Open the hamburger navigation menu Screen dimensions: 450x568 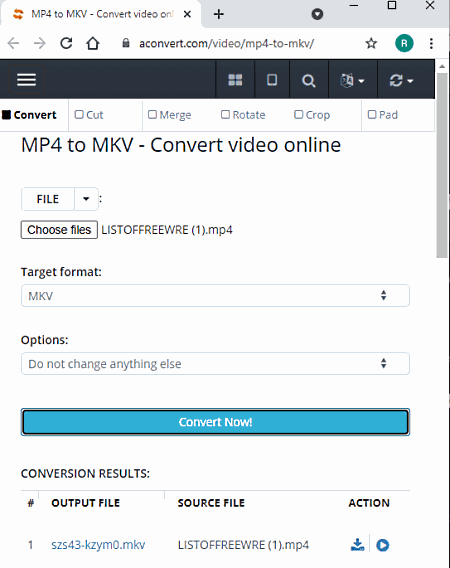[x=26, y=80]
